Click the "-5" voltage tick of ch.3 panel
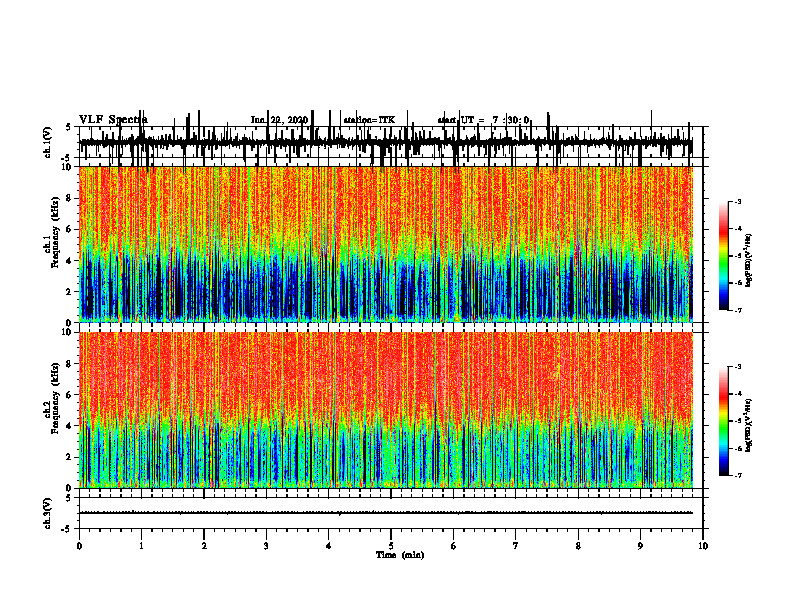 (68, 529)
